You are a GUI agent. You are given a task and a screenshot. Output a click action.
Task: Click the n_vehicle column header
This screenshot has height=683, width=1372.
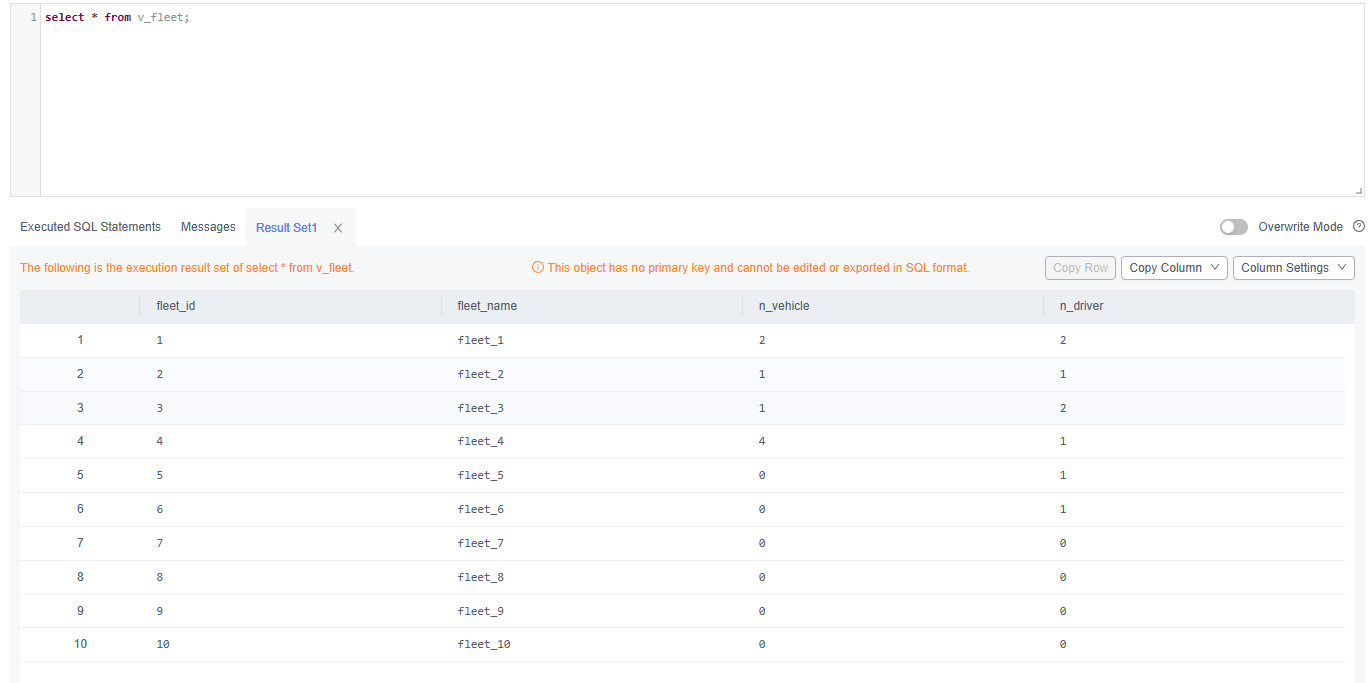[x=784, y=306]
